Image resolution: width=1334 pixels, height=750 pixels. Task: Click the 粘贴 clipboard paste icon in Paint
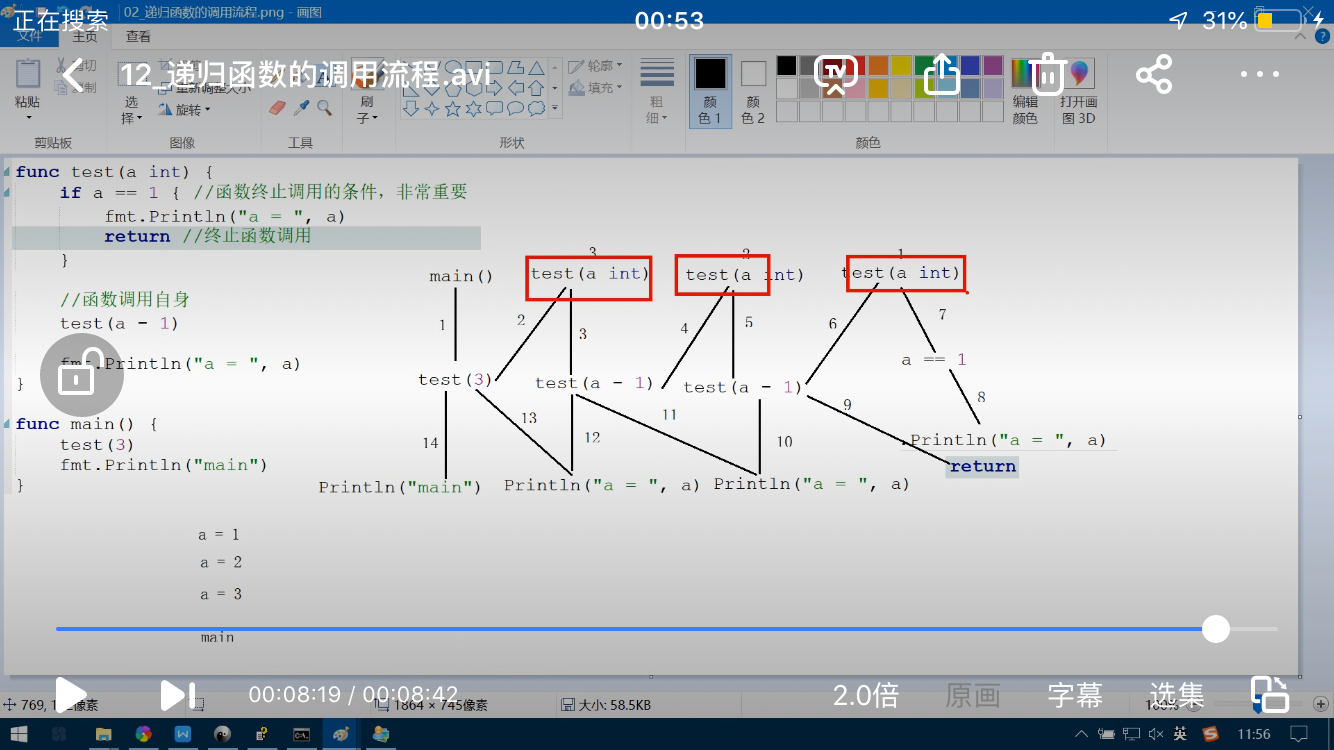click(x=28, y=73)
